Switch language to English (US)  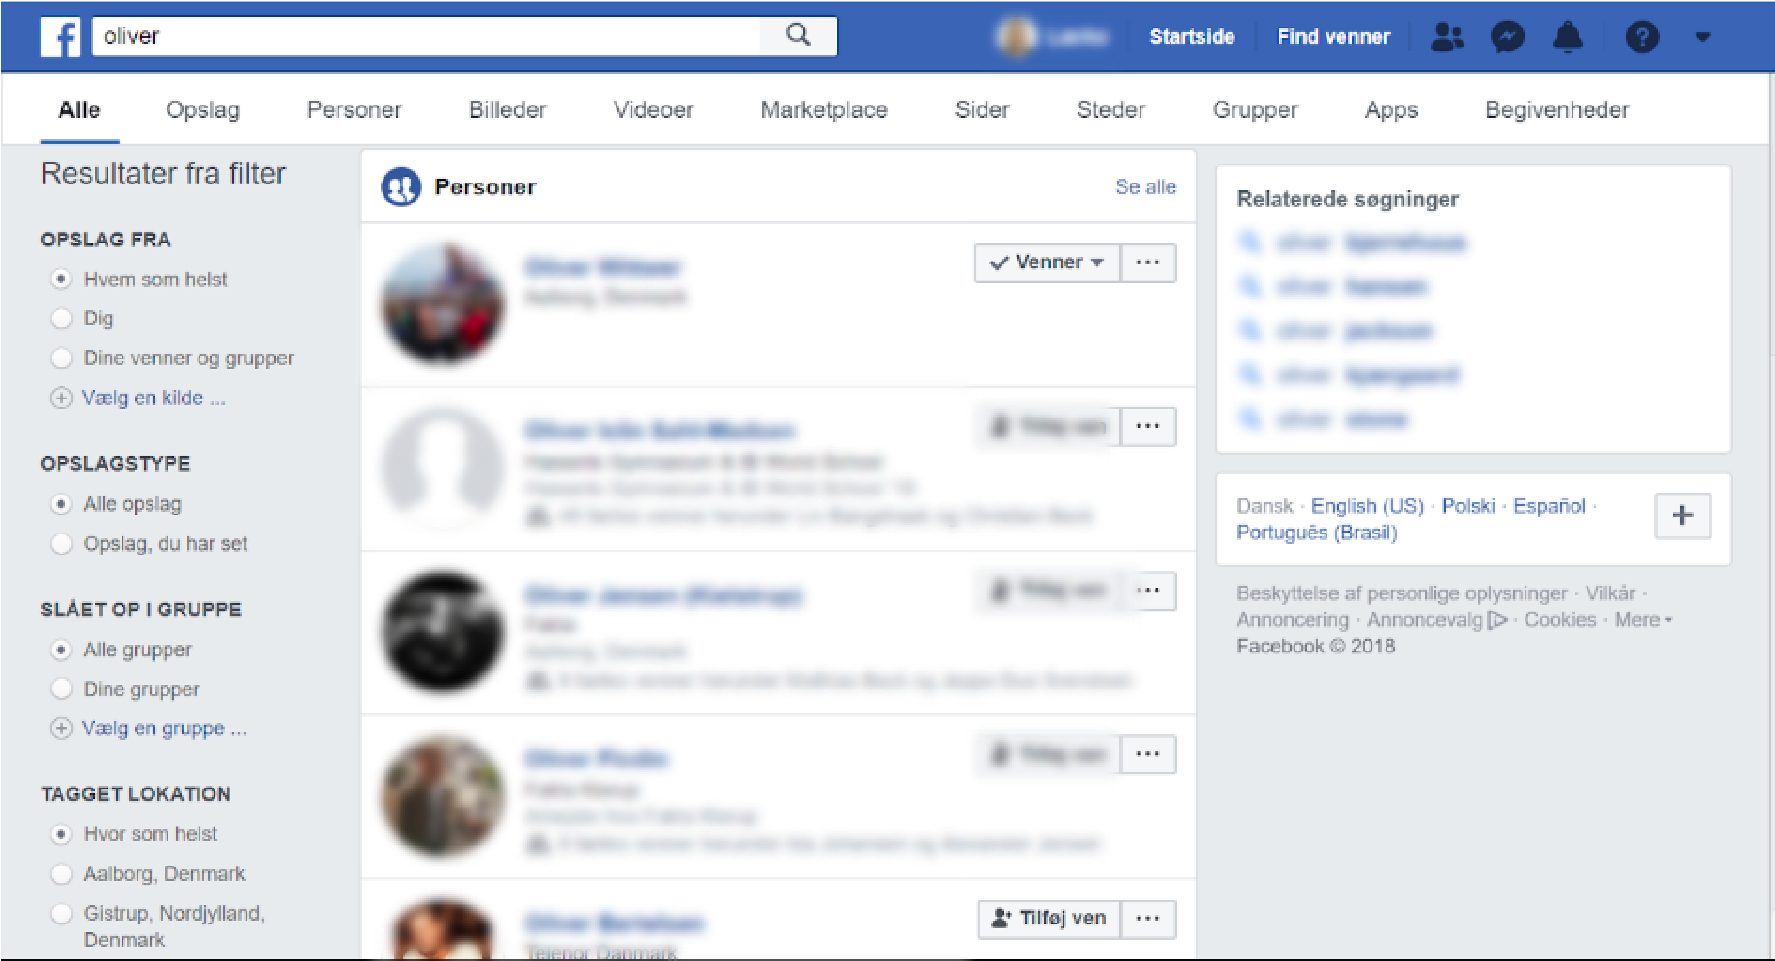pos(1367,506)
